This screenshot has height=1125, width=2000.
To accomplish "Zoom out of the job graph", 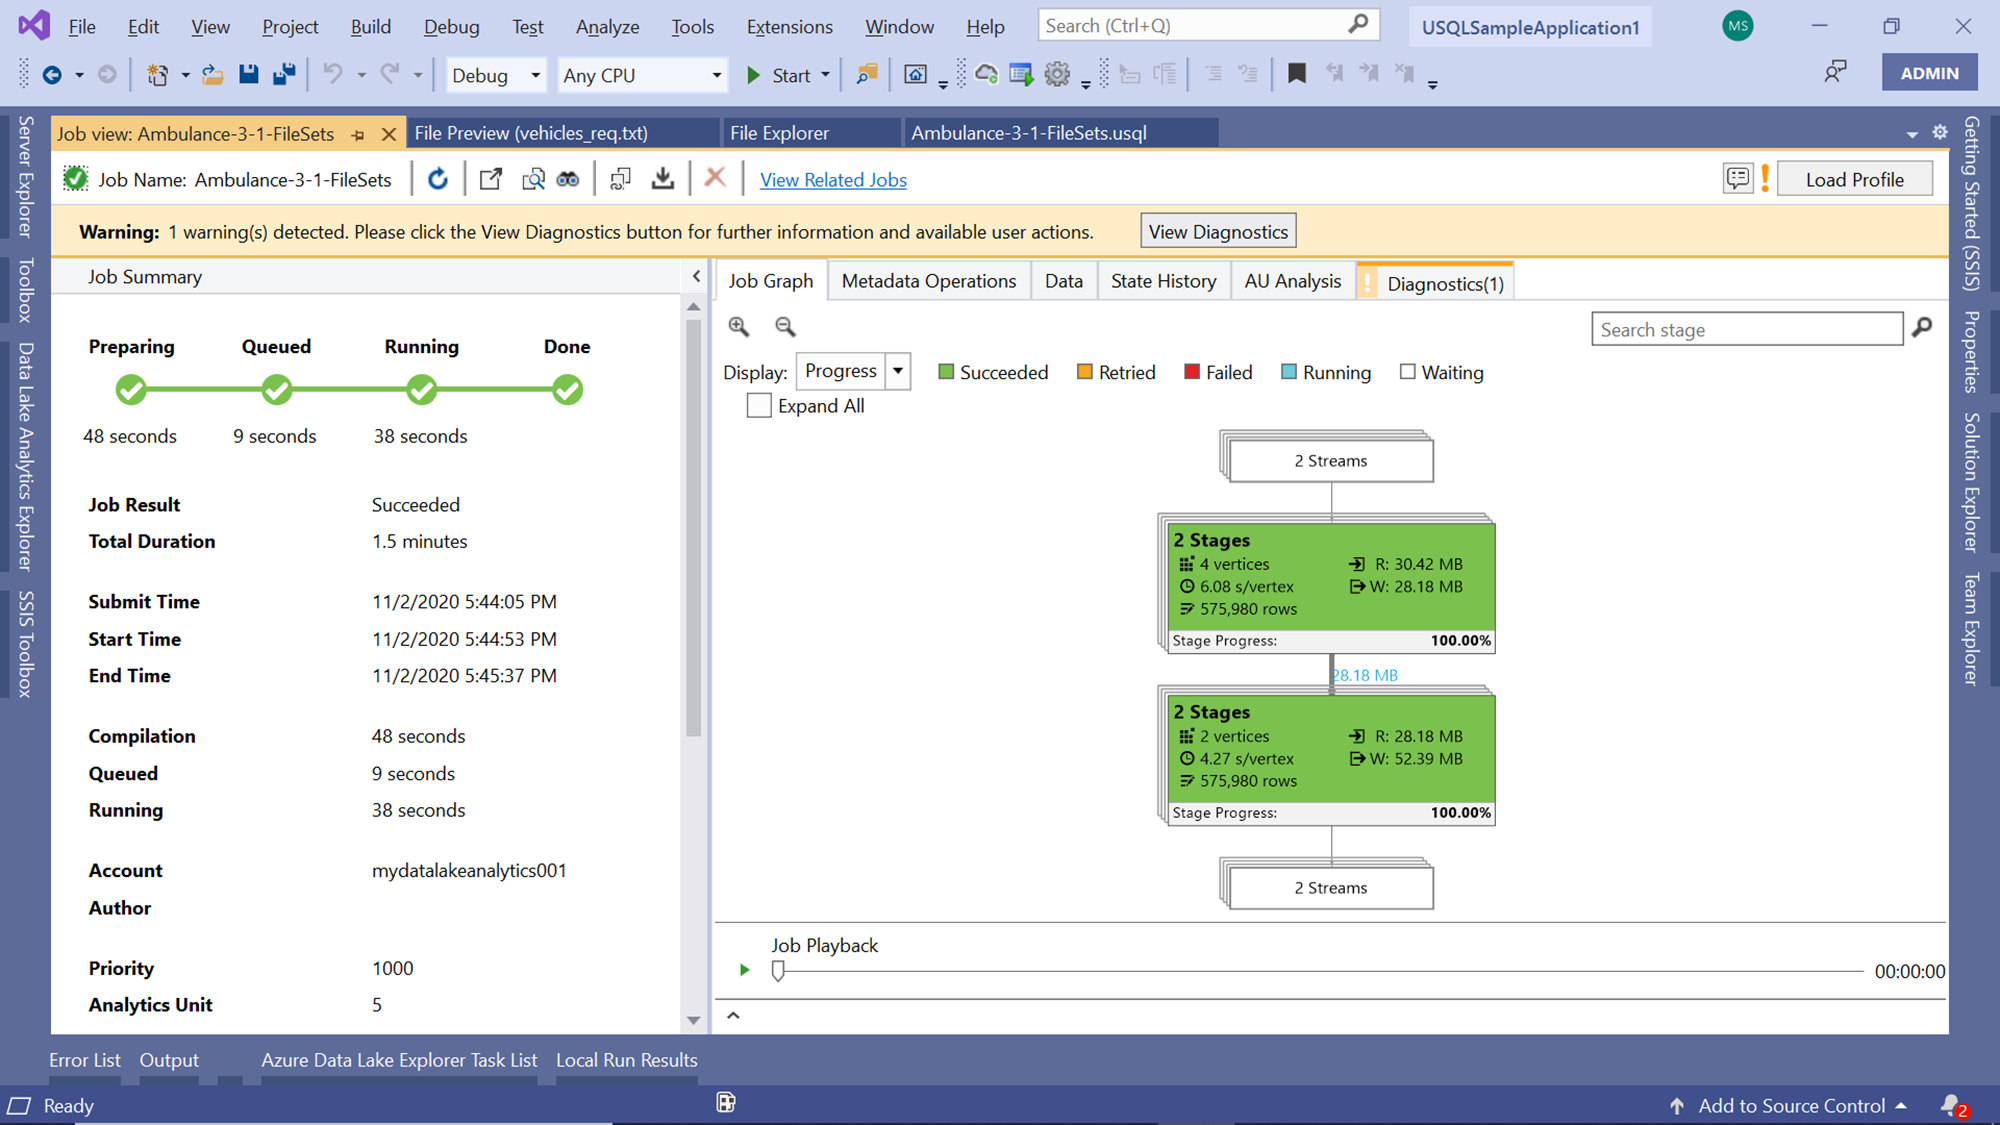I will coord(785,326).
